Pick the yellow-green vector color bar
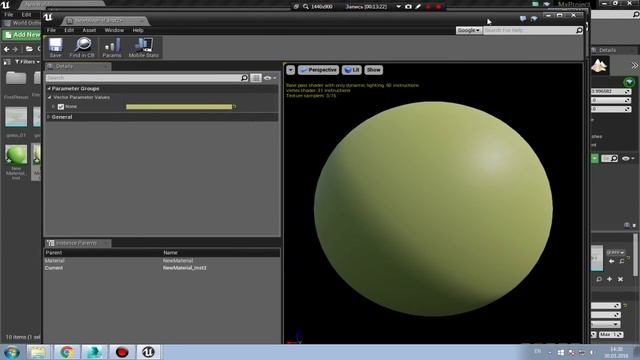Image resolution: width=640 pixels, height=360 pixels. (179, 107)
